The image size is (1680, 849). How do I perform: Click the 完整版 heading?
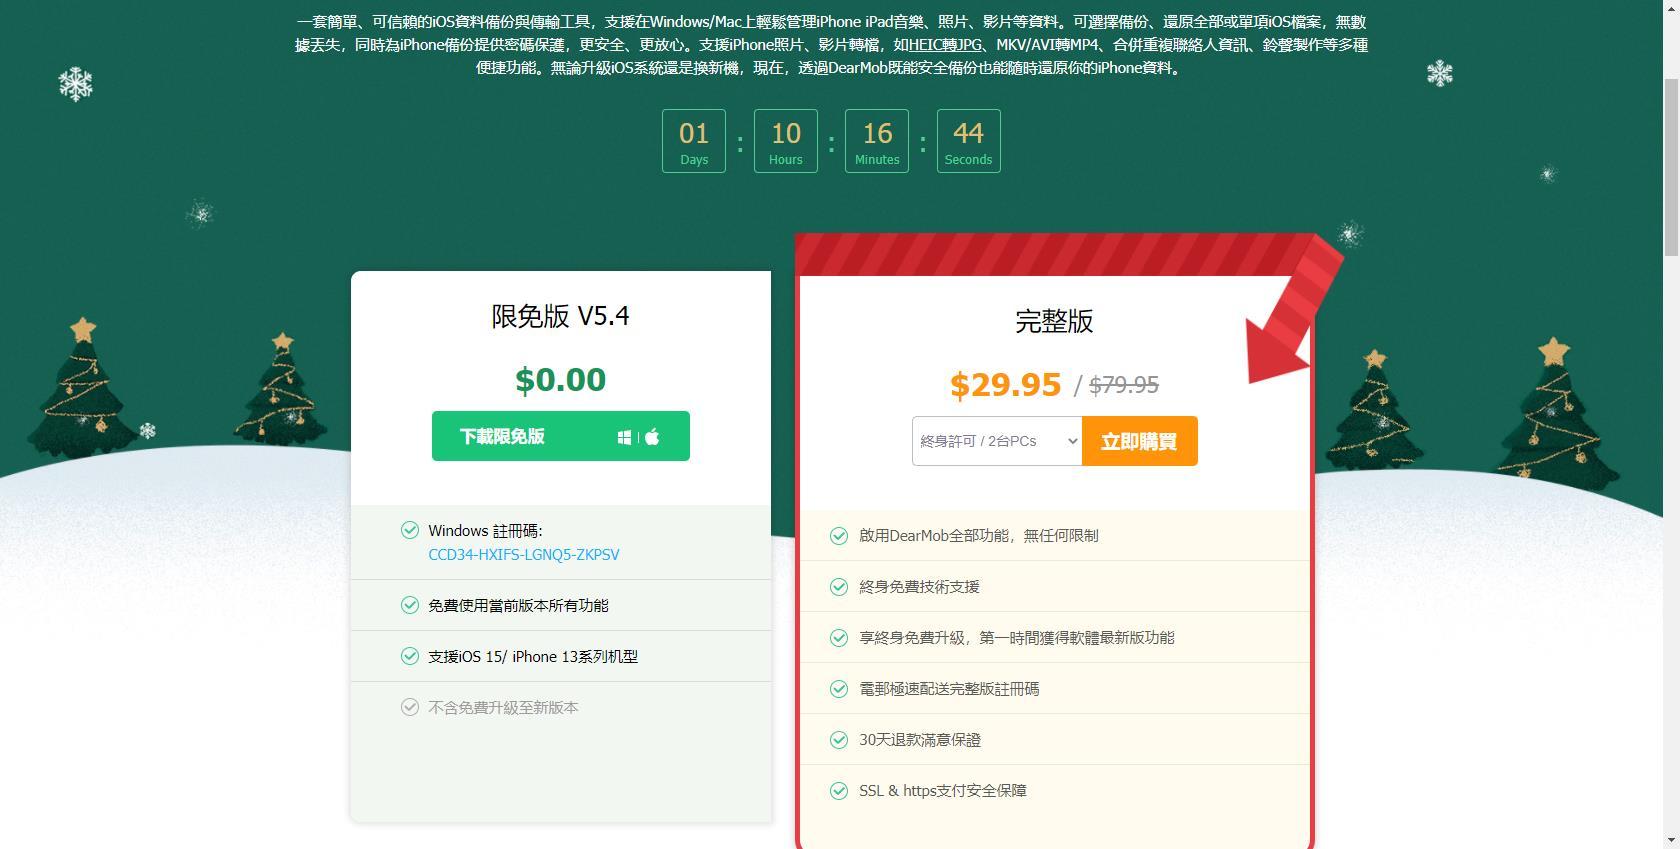pyautogui.click(x=1054, y=321)
